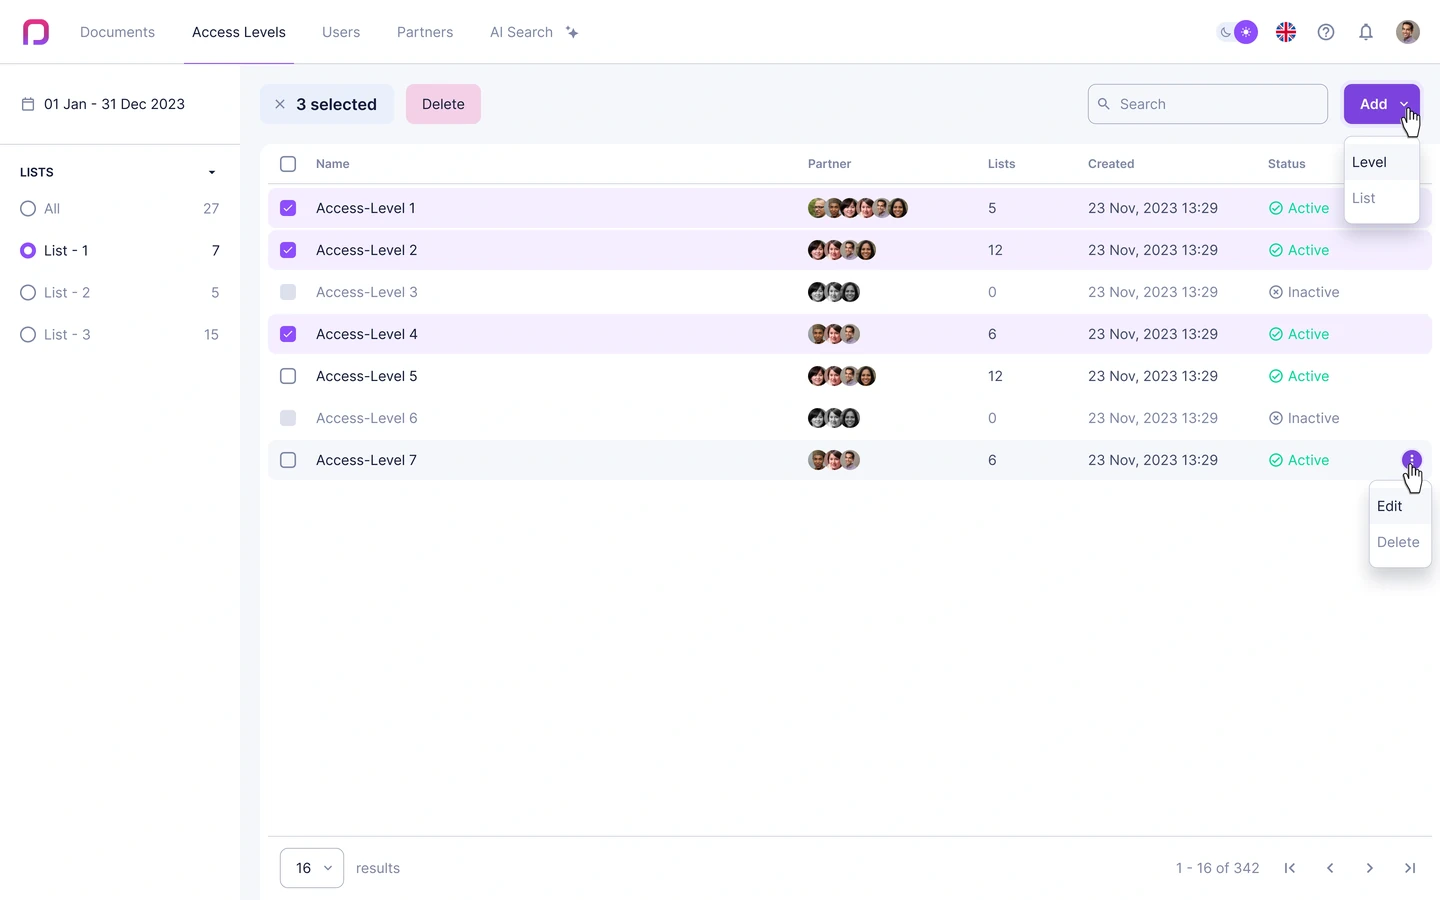Go to the Partners tab
This screenshot has width=1440, height=900.
pos(425,32)
